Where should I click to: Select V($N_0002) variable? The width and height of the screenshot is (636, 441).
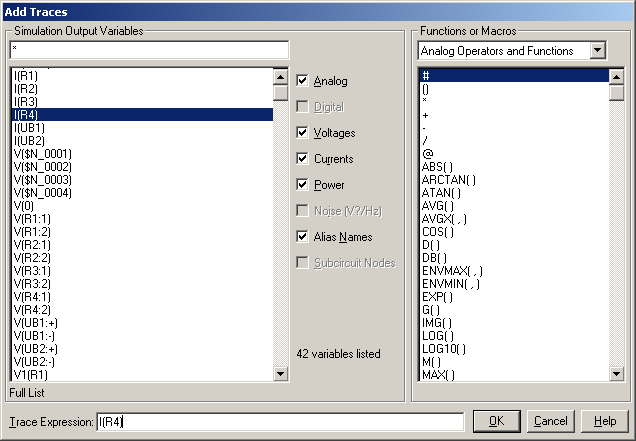pos(143,167)
